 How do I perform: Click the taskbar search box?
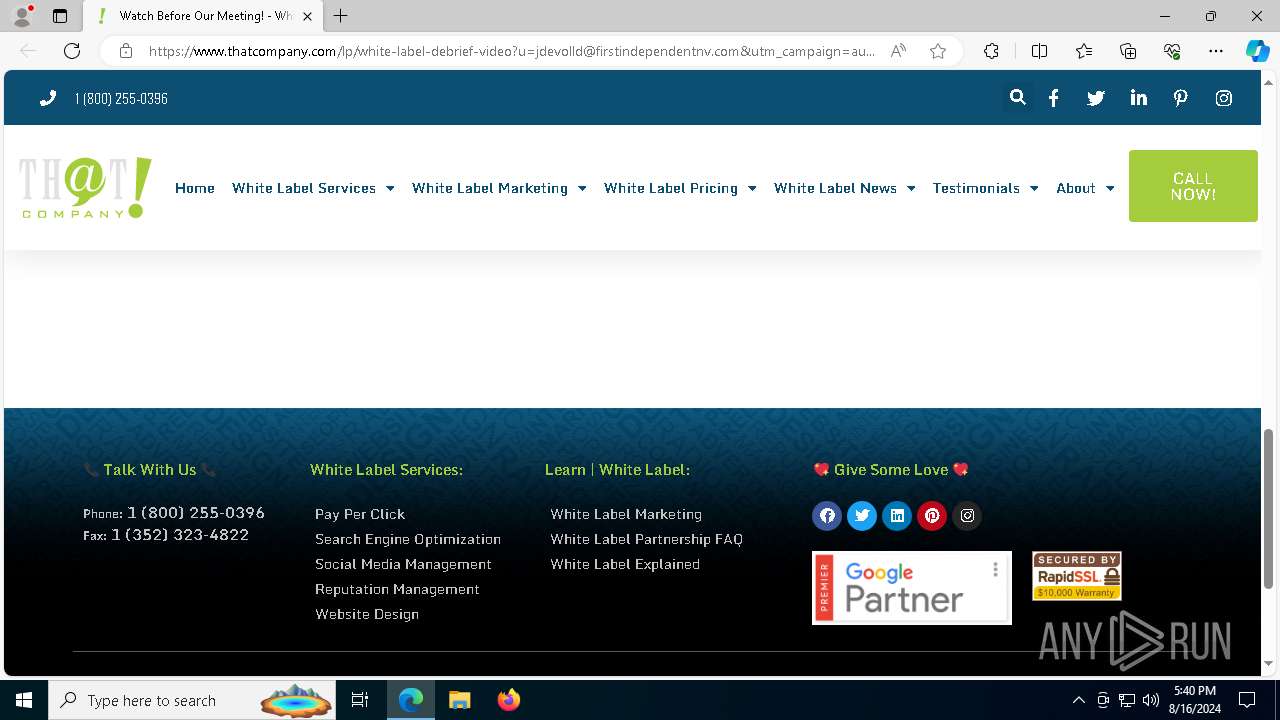pos(193,700)
